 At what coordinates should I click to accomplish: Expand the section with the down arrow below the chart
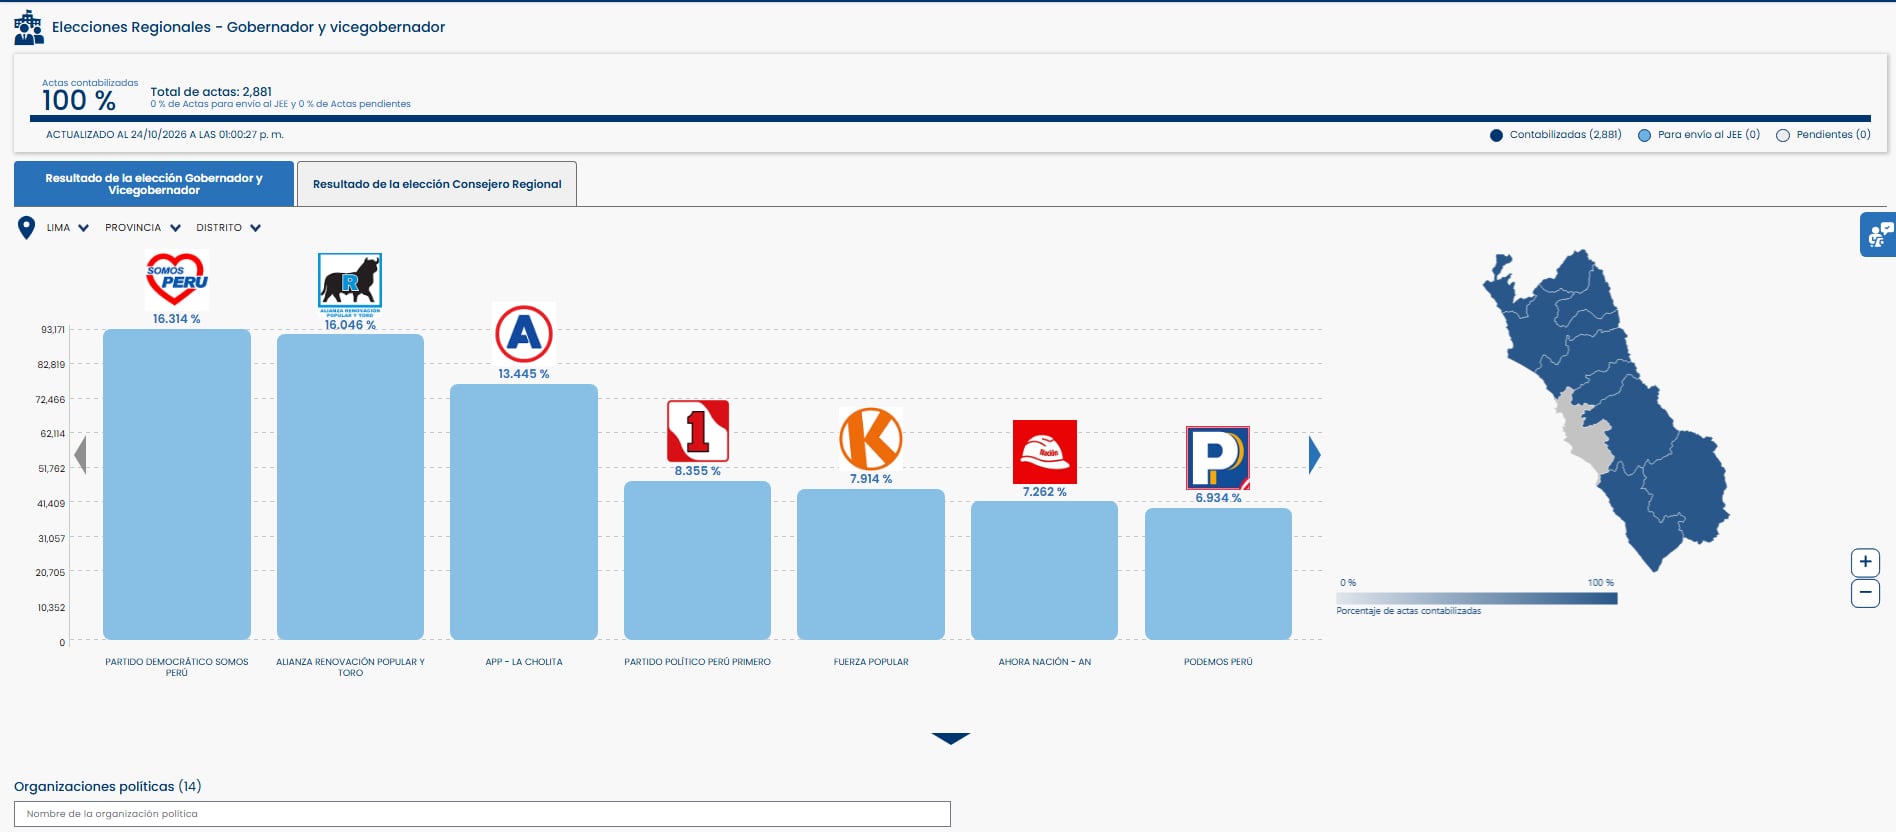click(950, 739)
